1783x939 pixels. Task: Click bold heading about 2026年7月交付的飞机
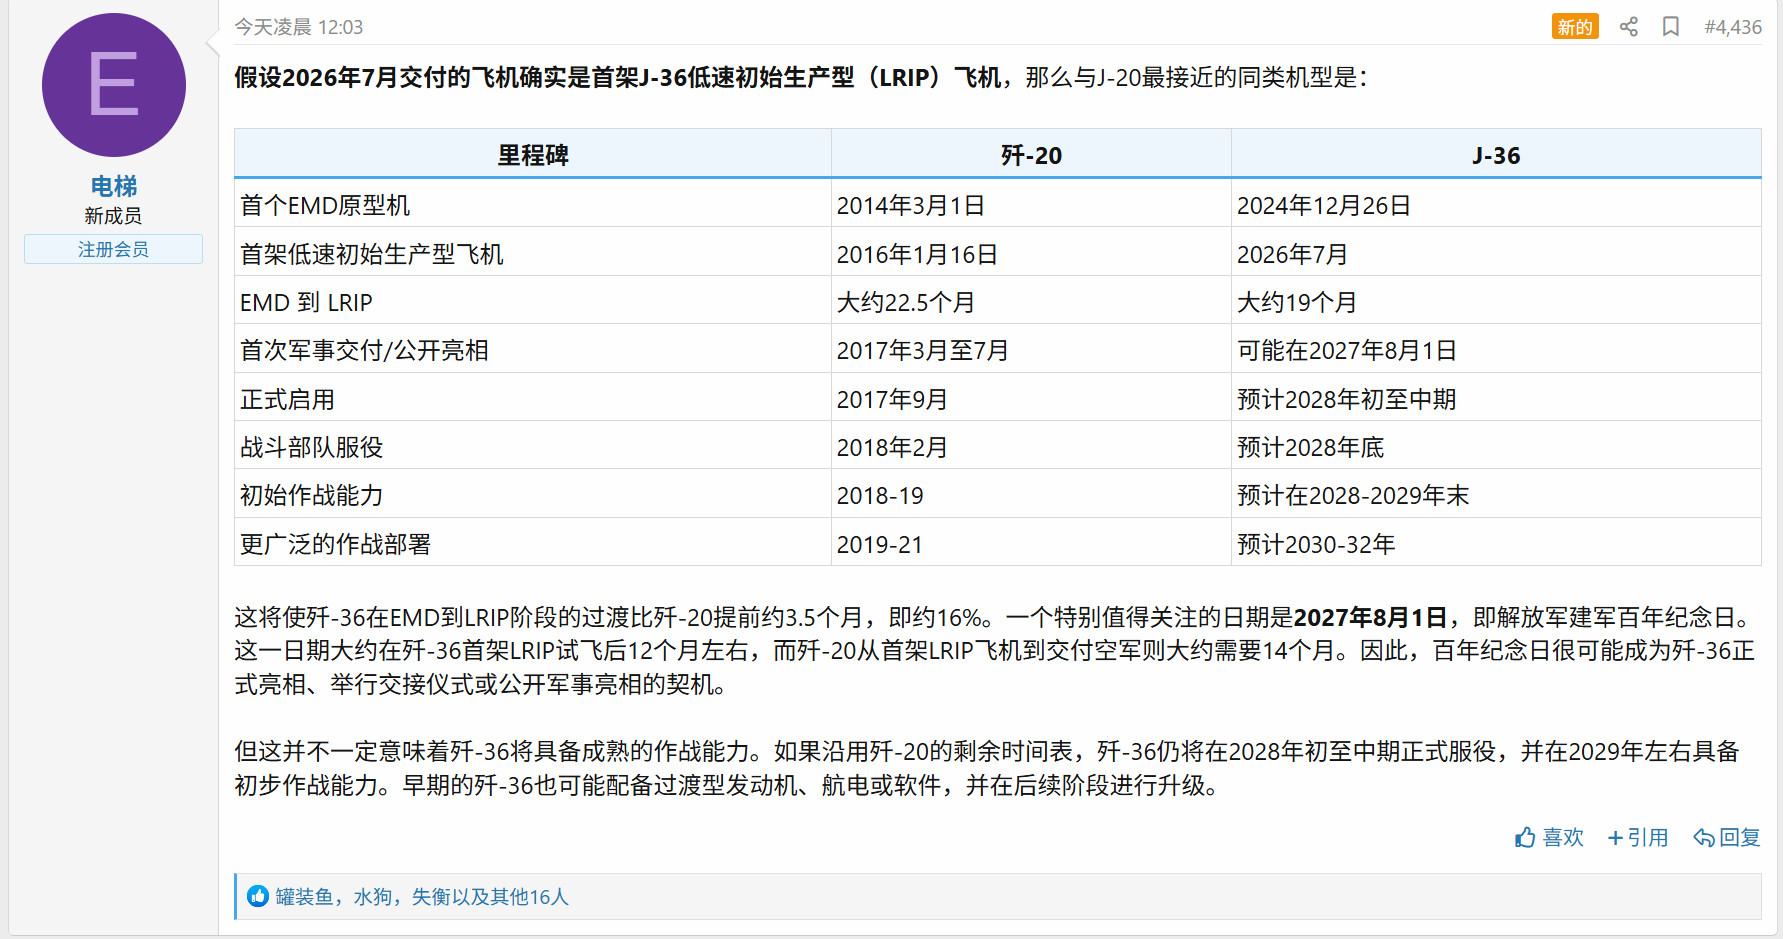click(618, 77)
